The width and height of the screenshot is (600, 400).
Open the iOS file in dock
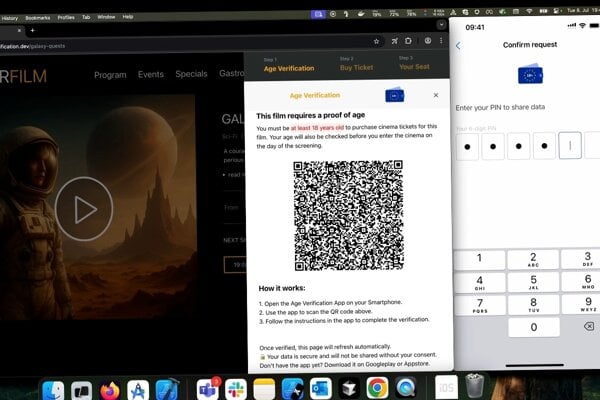(446, 387)
